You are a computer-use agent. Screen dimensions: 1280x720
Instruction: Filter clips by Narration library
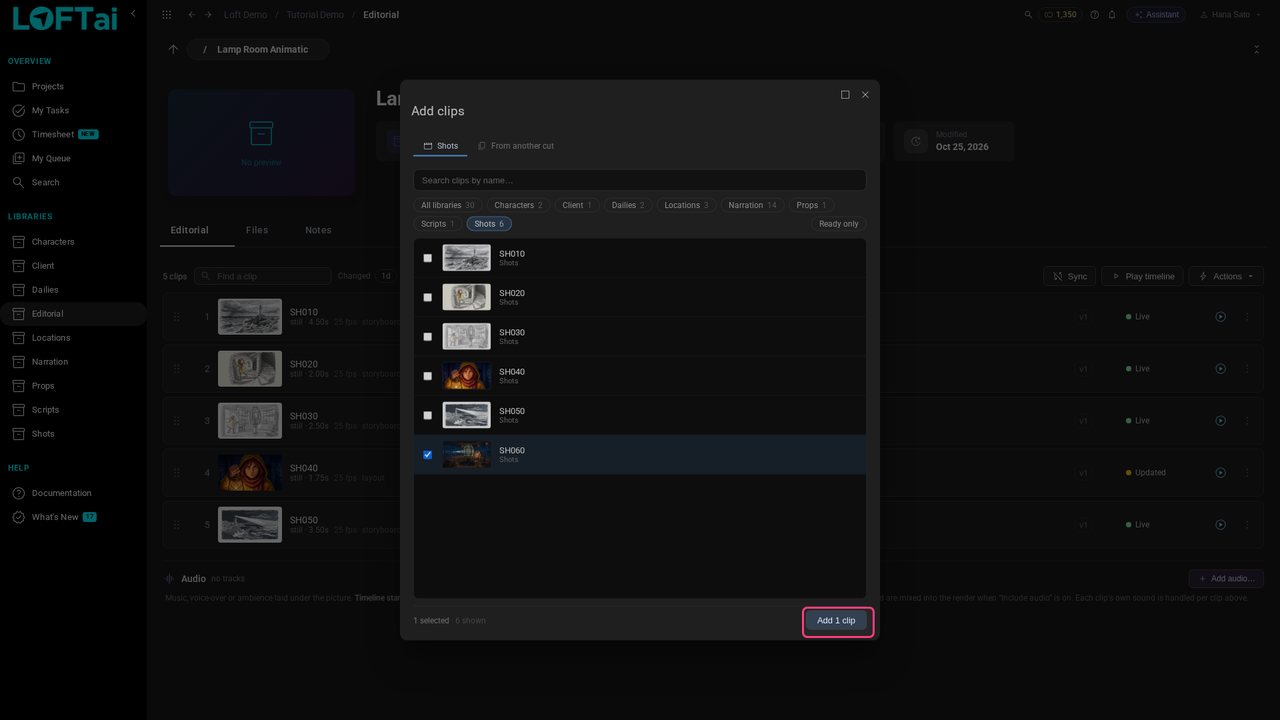(752, 205)
